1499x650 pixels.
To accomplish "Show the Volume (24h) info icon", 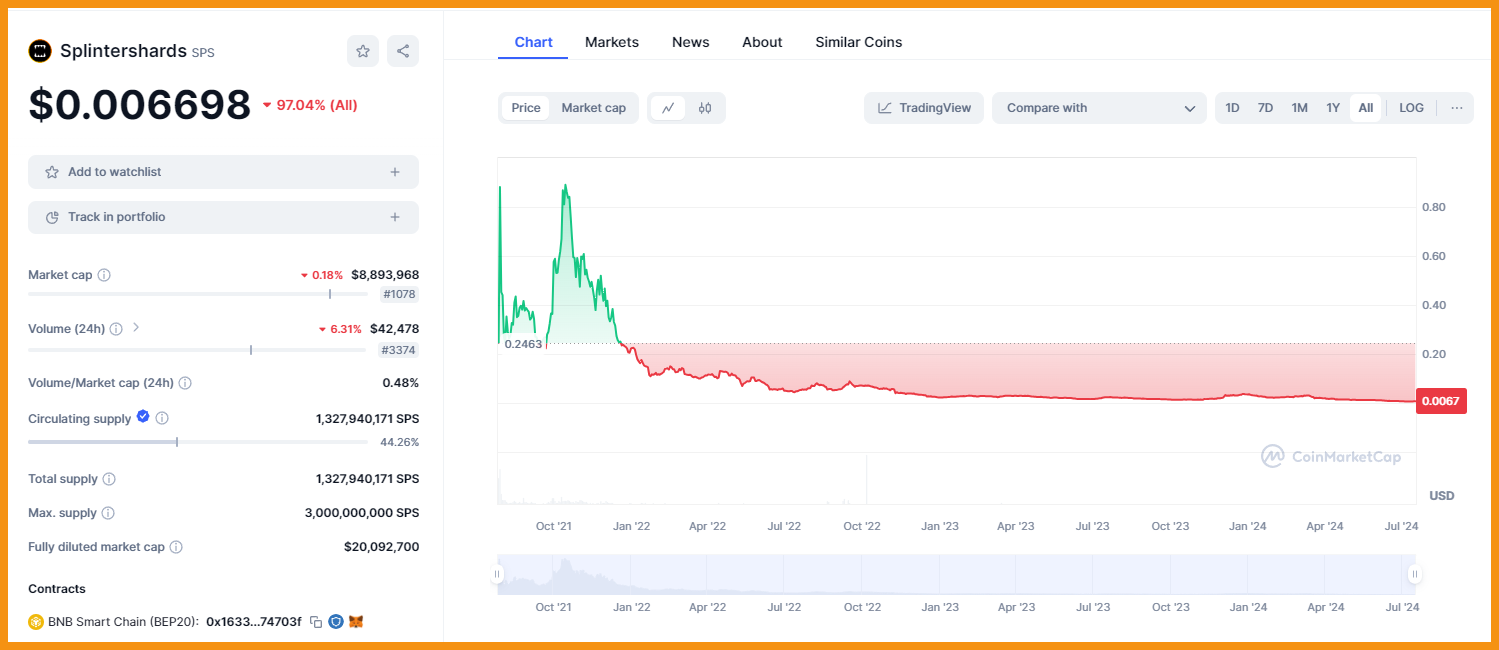I will click(116, 329).
